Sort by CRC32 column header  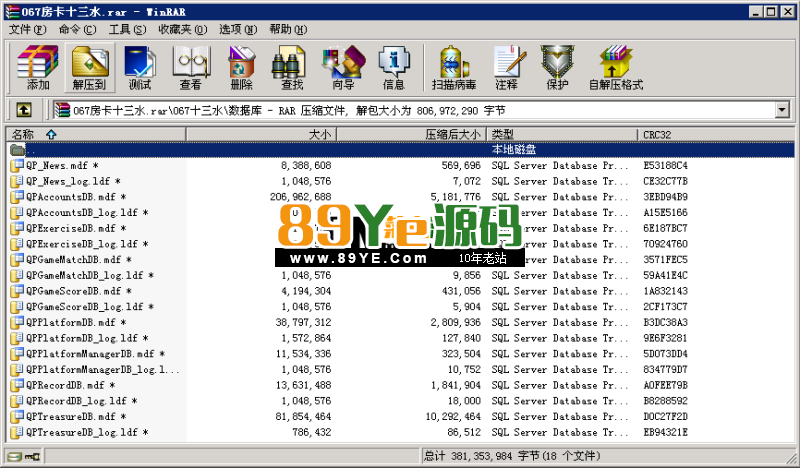(x=716, y=134)
